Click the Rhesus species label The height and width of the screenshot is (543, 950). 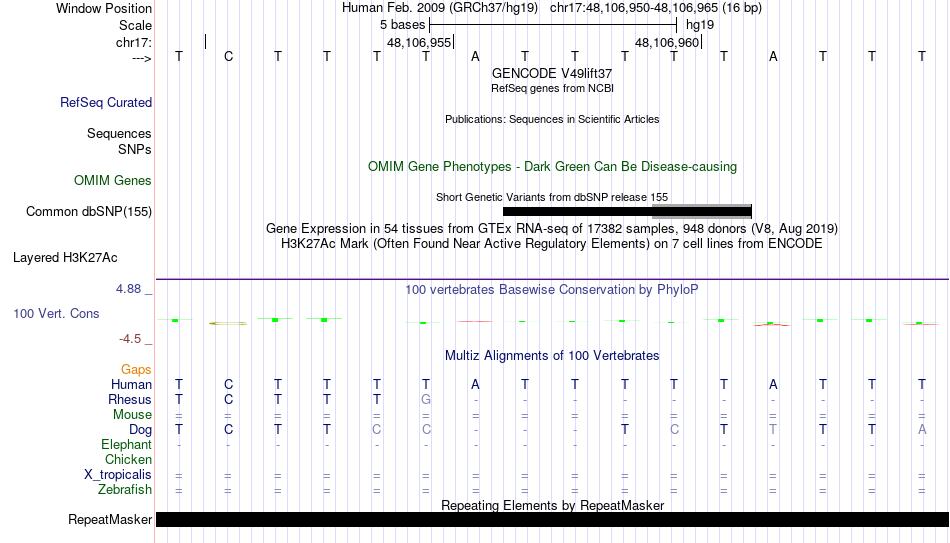(x=130, y=399)
